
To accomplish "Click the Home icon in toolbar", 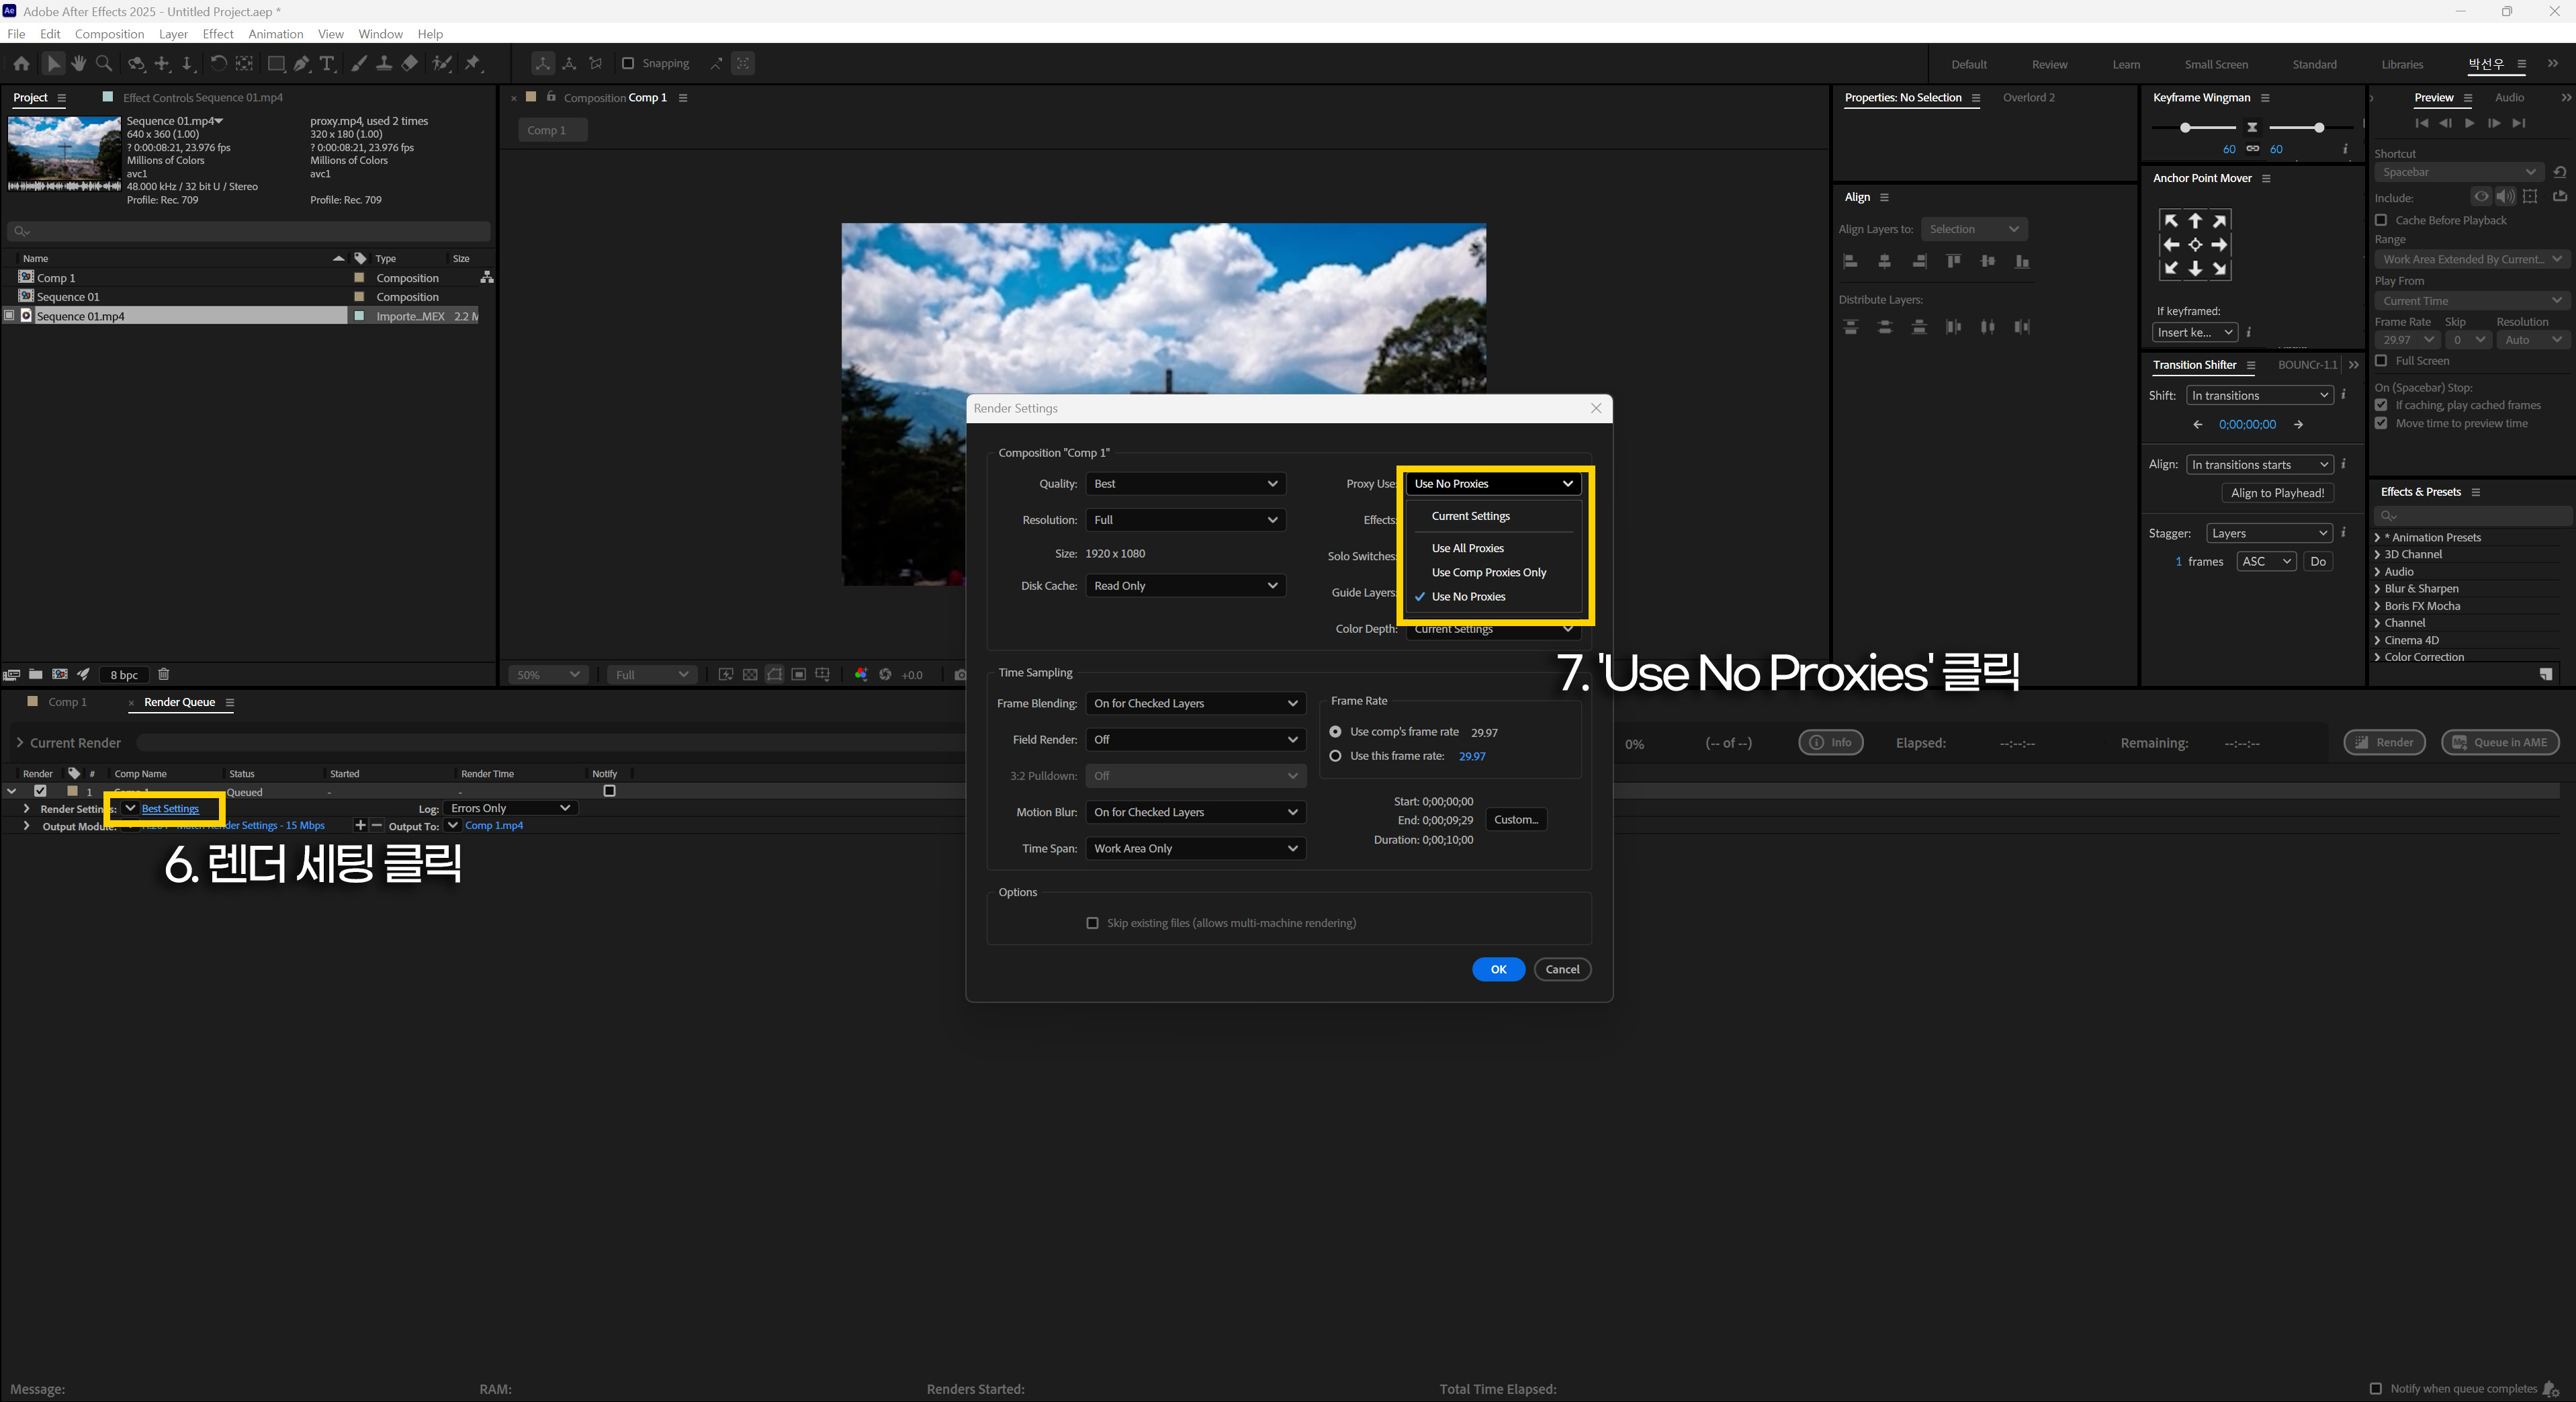I will [x=21, y=64].
